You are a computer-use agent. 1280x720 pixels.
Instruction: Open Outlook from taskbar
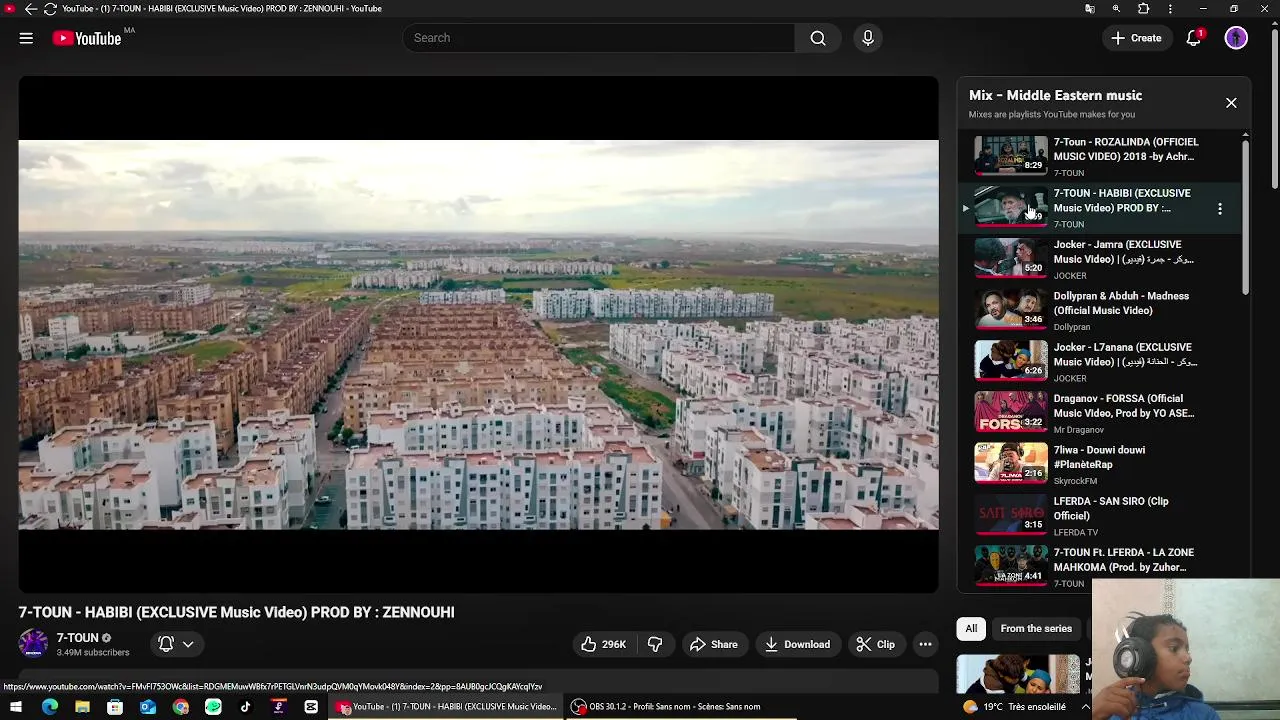pyautogui.click(x=148, y=707)
